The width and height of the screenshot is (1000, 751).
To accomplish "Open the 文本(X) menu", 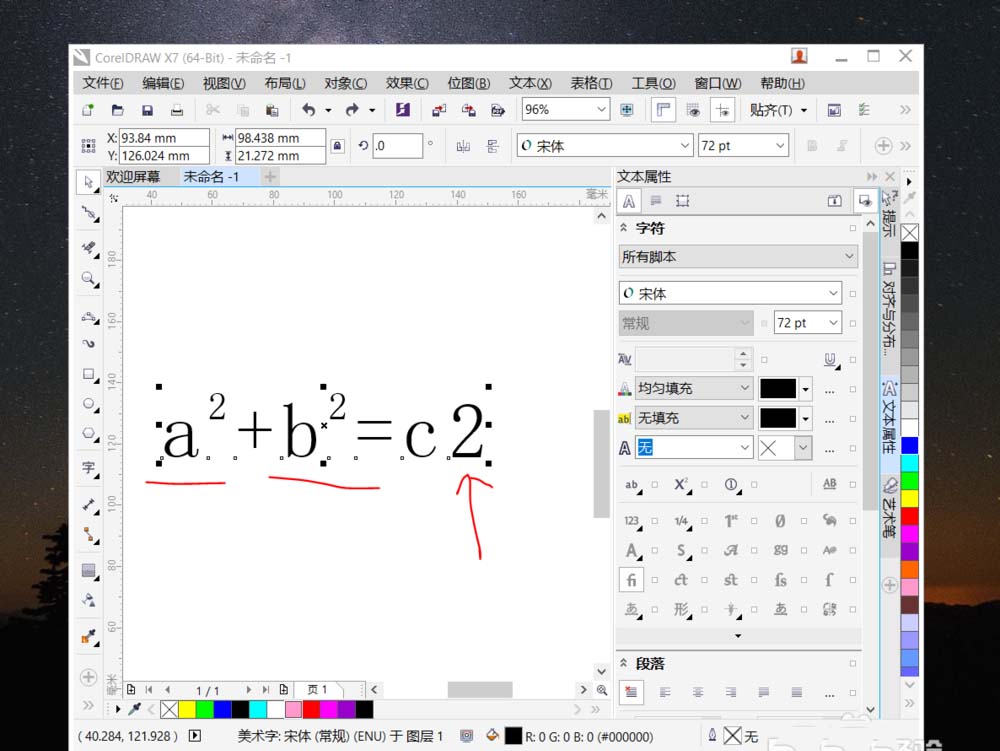I will click(x=530, y=84).
